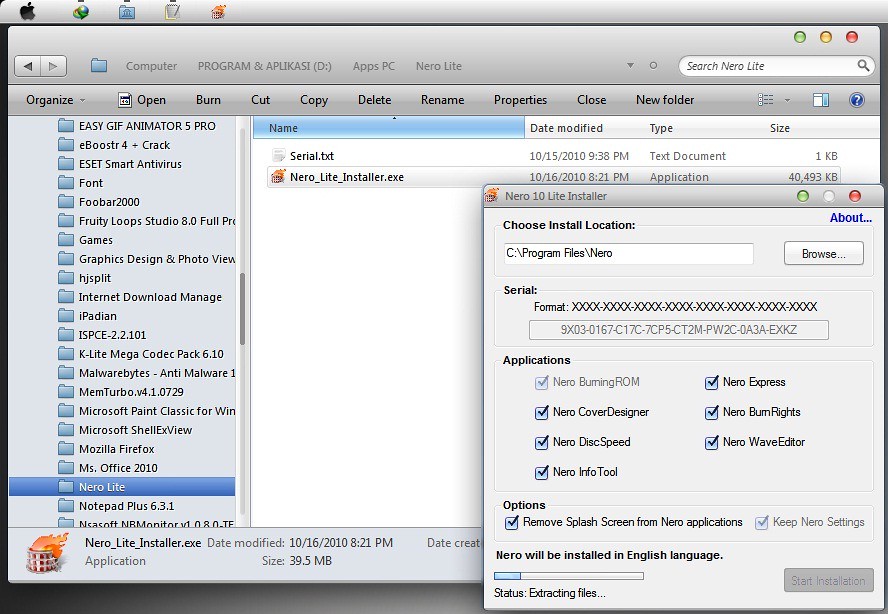Select Ms. Office 2010 folder

point(118,468)
